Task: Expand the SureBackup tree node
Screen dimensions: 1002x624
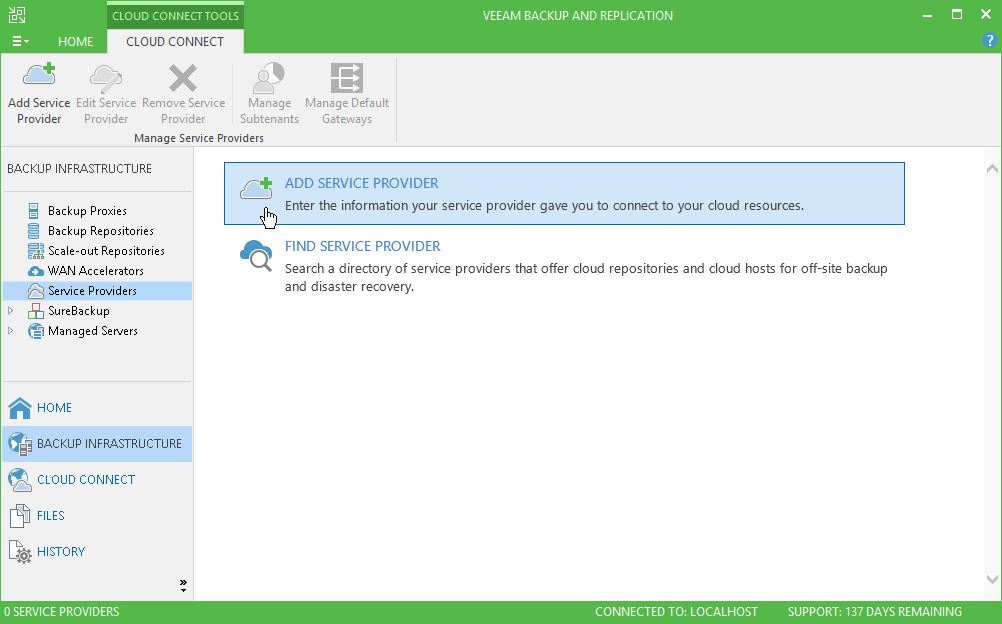Action: [x=11, y=311]
